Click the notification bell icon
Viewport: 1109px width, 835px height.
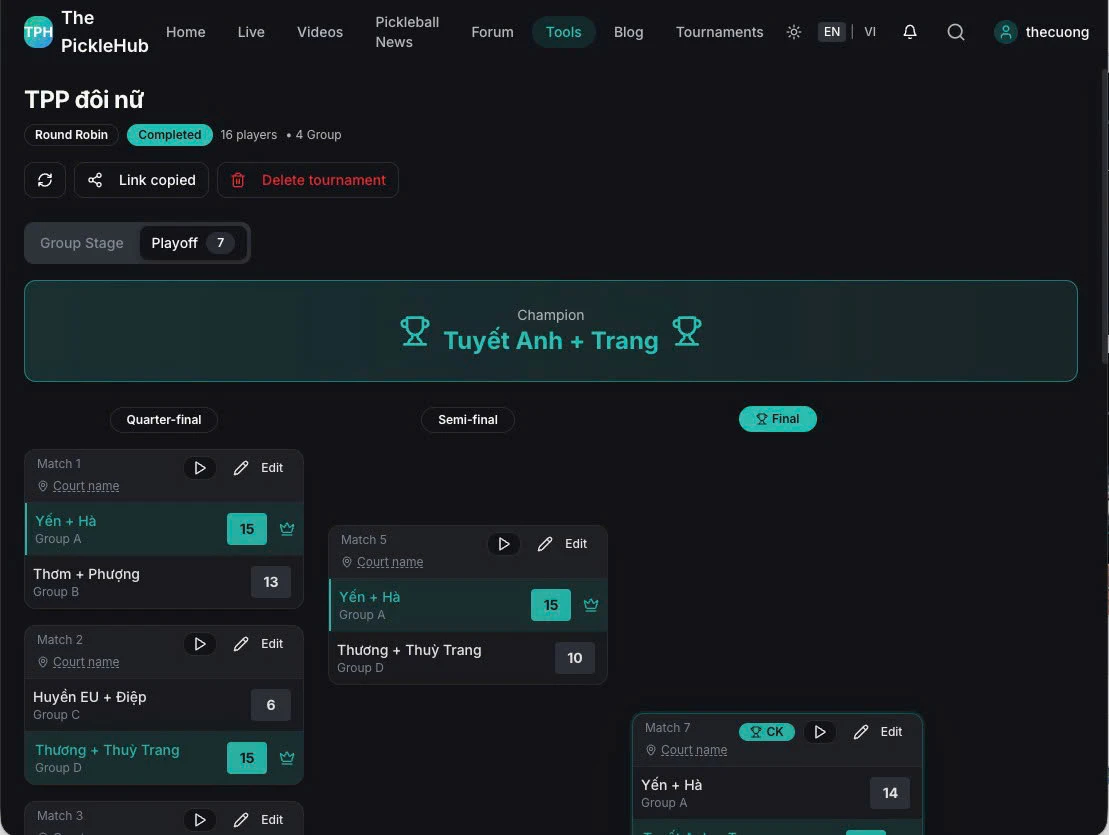click(909, 32)
